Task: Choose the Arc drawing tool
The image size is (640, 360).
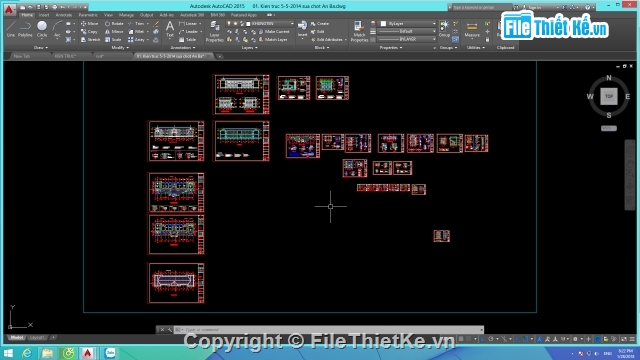Action: point(57,29)
